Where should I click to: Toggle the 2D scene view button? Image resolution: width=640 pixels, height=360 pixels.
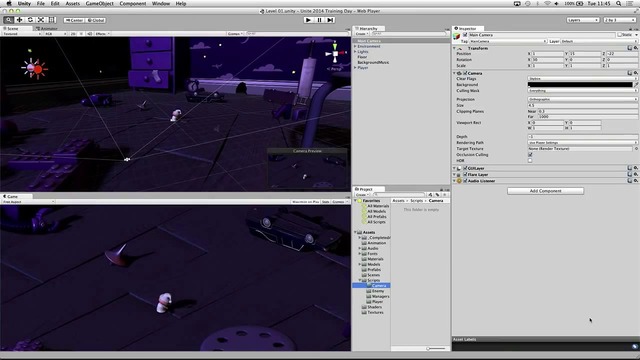click(73, 34)
